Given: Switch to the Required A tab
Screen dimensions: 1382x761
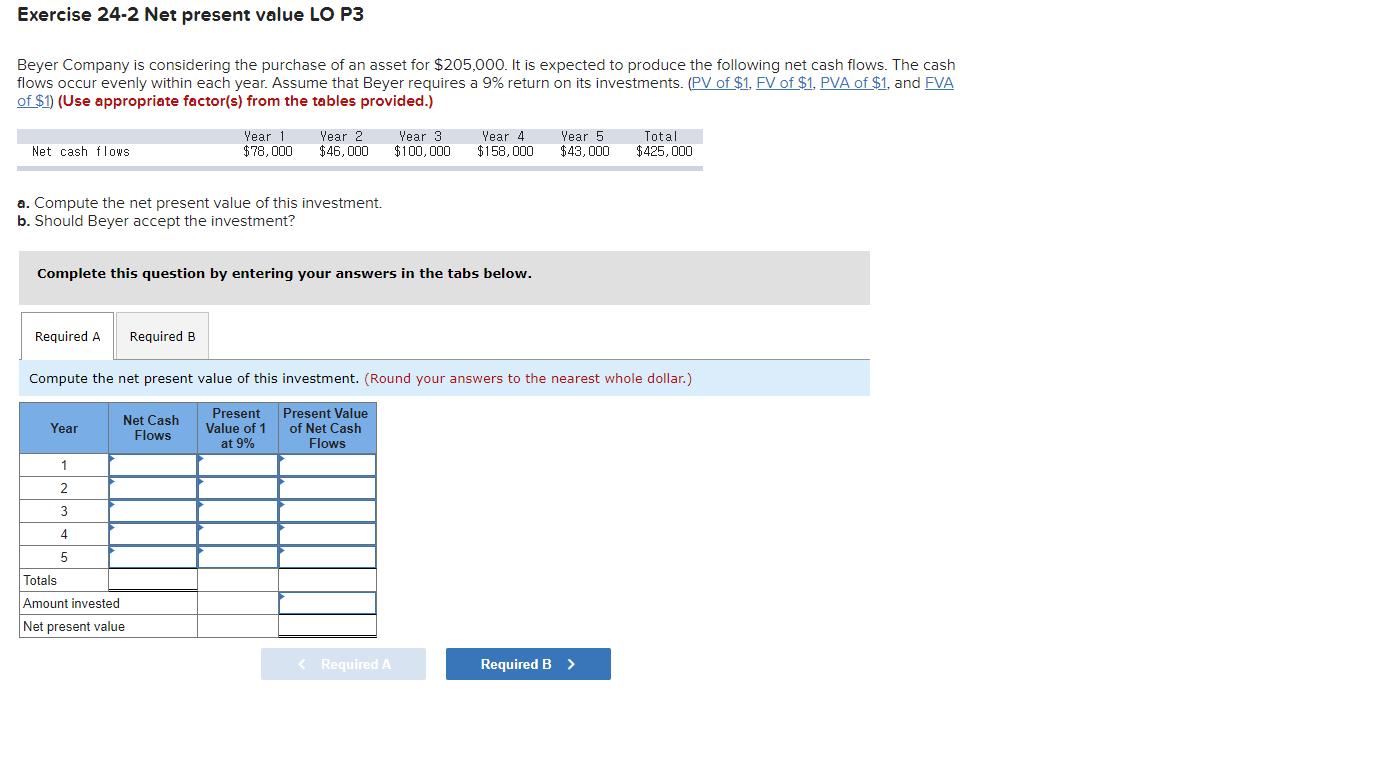Looking at the screenshot, I should click(67, 337).
